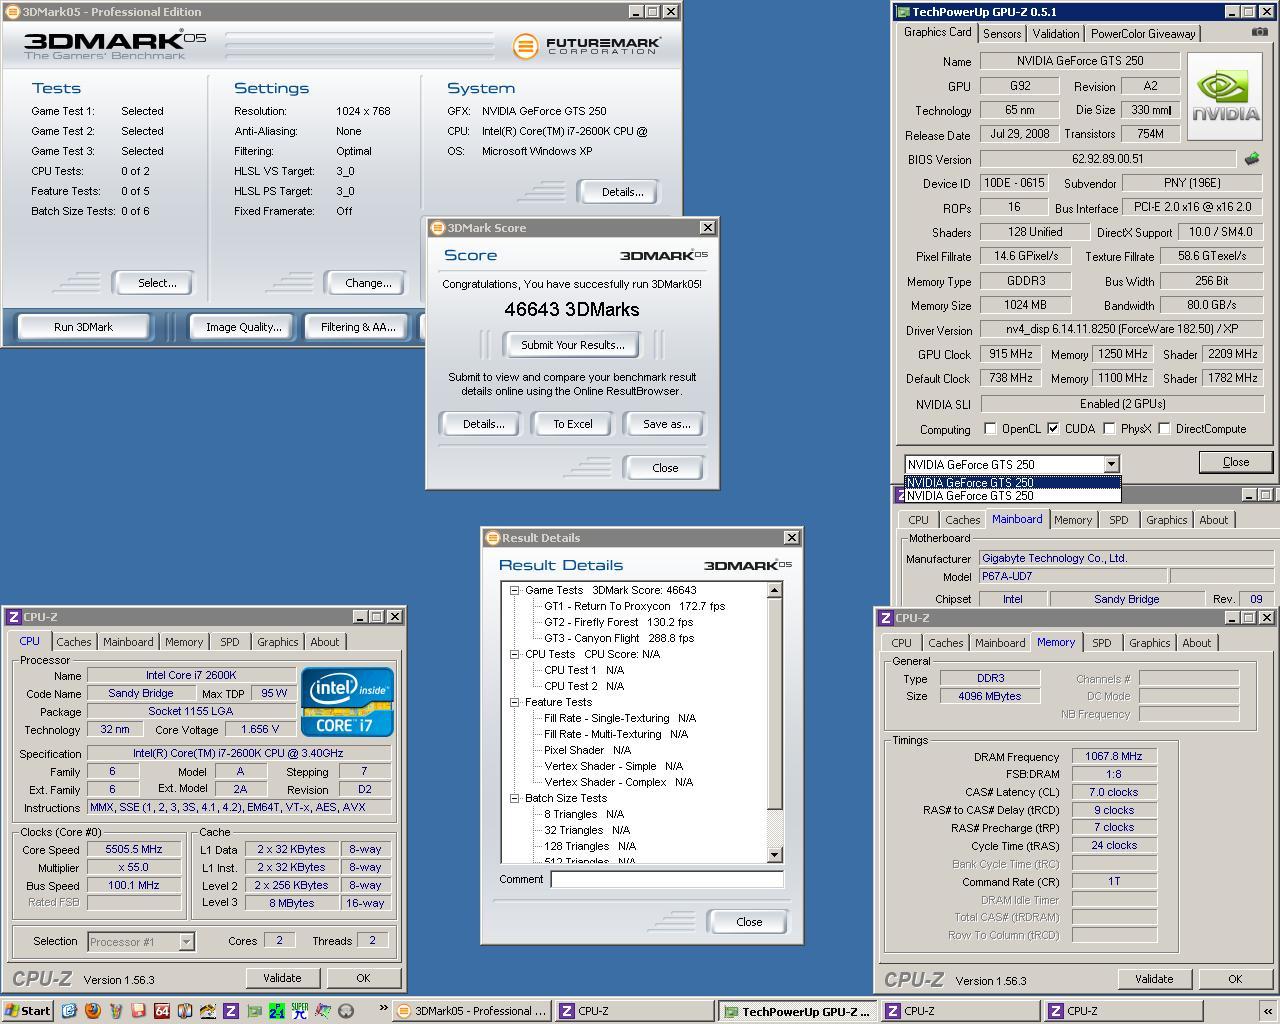The height and width of the screenshot is (1024, 1280).
Task: Click the TechPowerUp GPU-Z taskbar button
Action: (797, 1011)
